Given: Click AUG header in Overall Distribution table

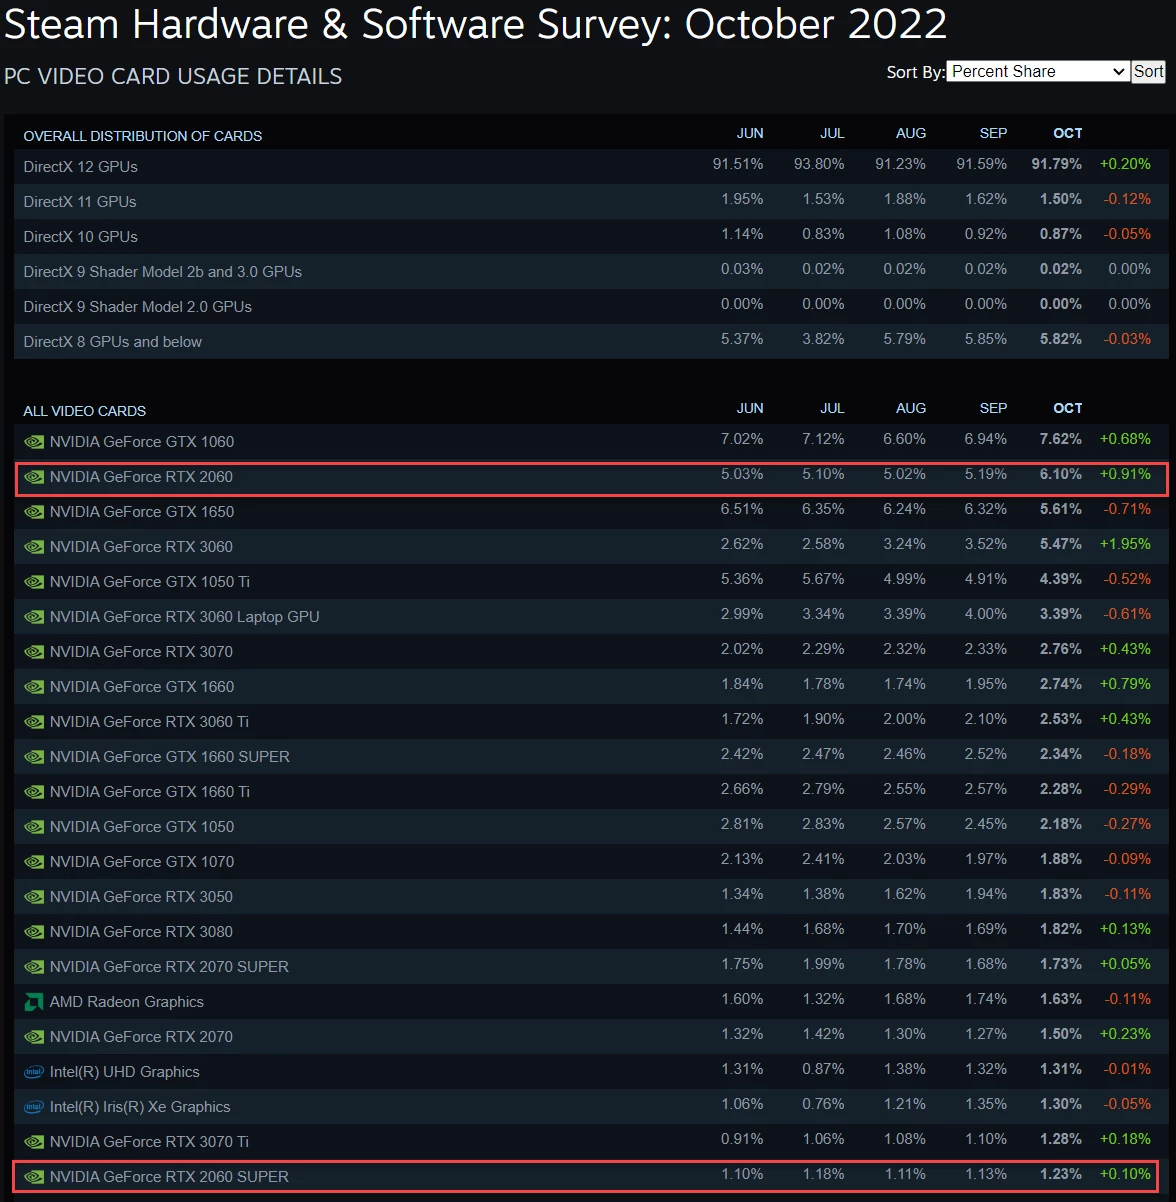Looking at the screenshot, I should [911, 133].
